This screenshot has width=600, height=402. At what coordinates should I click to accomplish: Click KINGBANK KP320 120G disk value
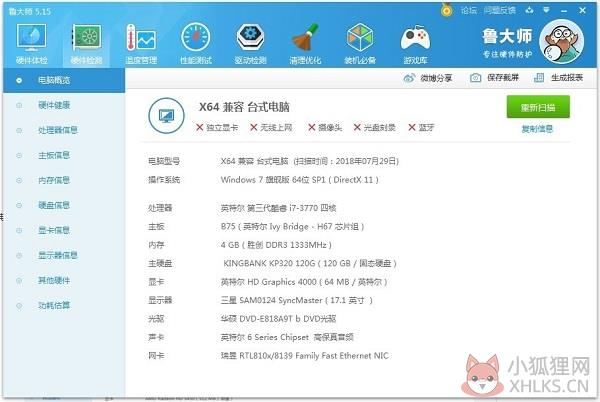point(310,263)
